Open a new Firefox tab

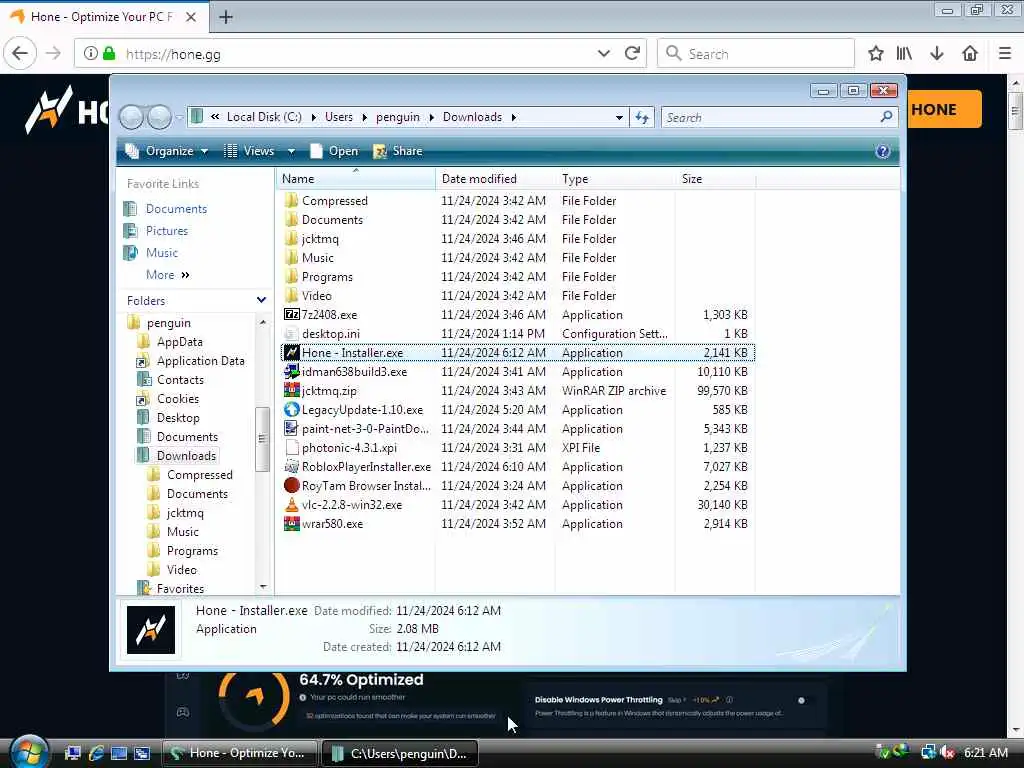coord(225,17)
